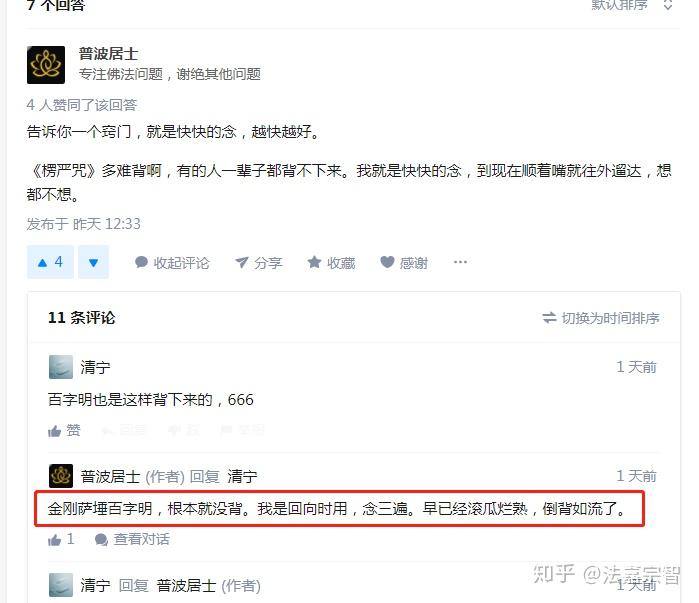Send thanks via 感谢 heart
699x603 pixels.
point(404,263)
